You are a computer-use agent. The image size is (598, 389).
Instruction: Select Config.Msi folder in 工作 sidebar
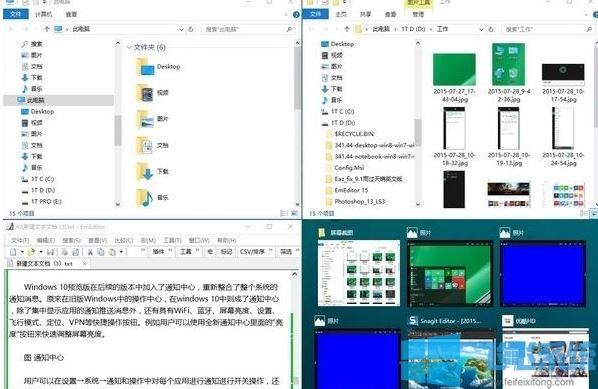click(345, 167)
